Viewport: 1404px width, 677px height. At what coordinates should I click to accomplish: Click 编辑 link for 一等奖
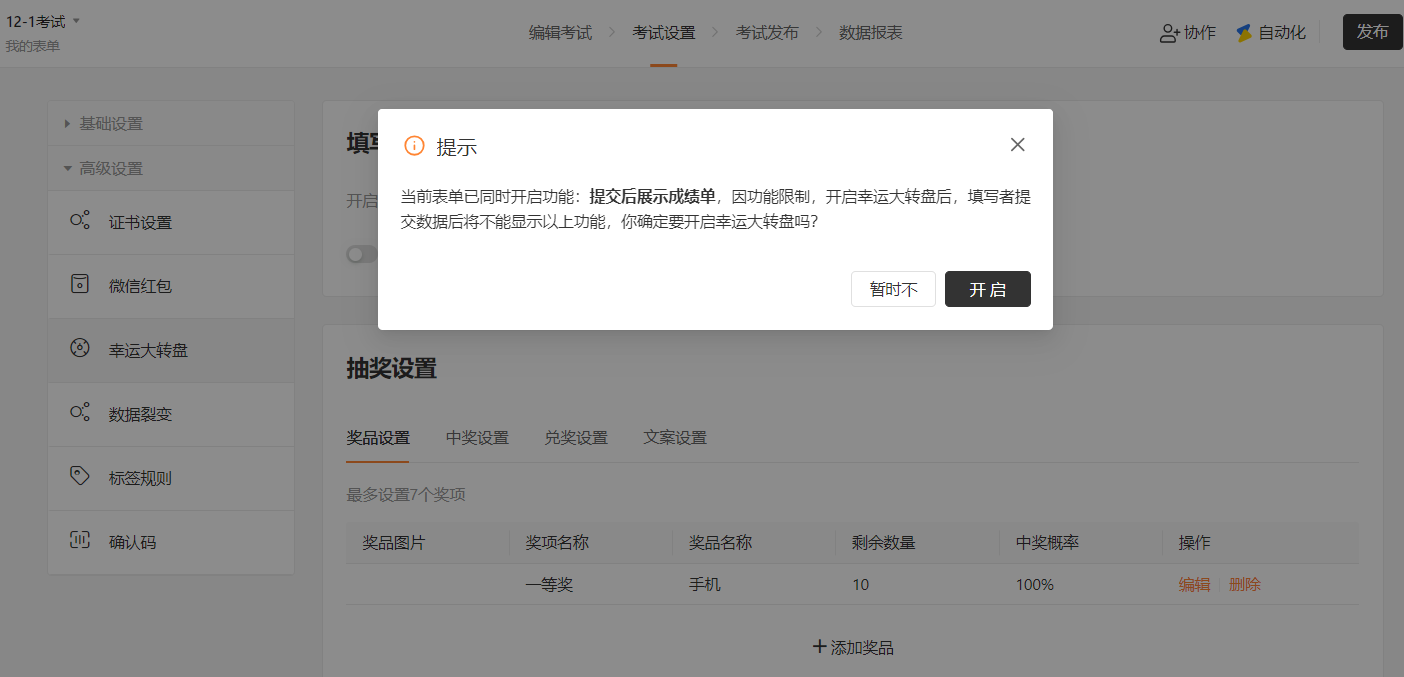point(1194,584)
